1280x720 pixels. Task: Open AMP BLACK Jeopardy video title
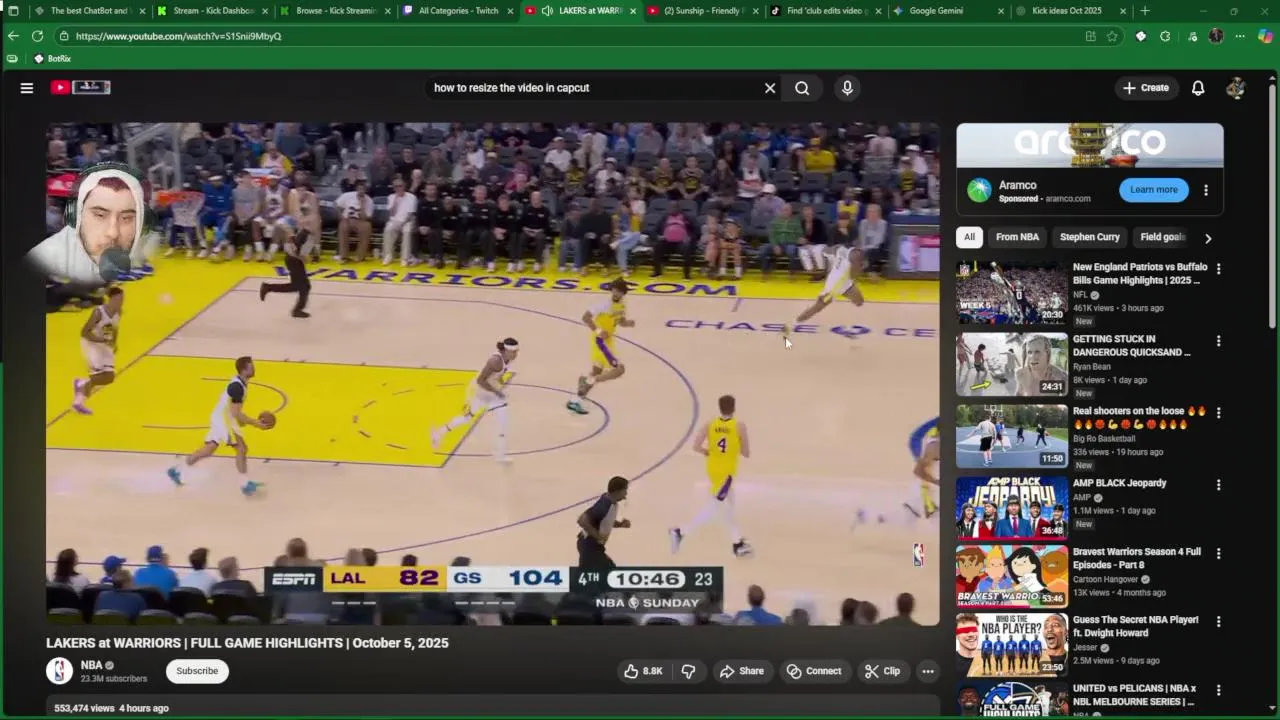1119,483
